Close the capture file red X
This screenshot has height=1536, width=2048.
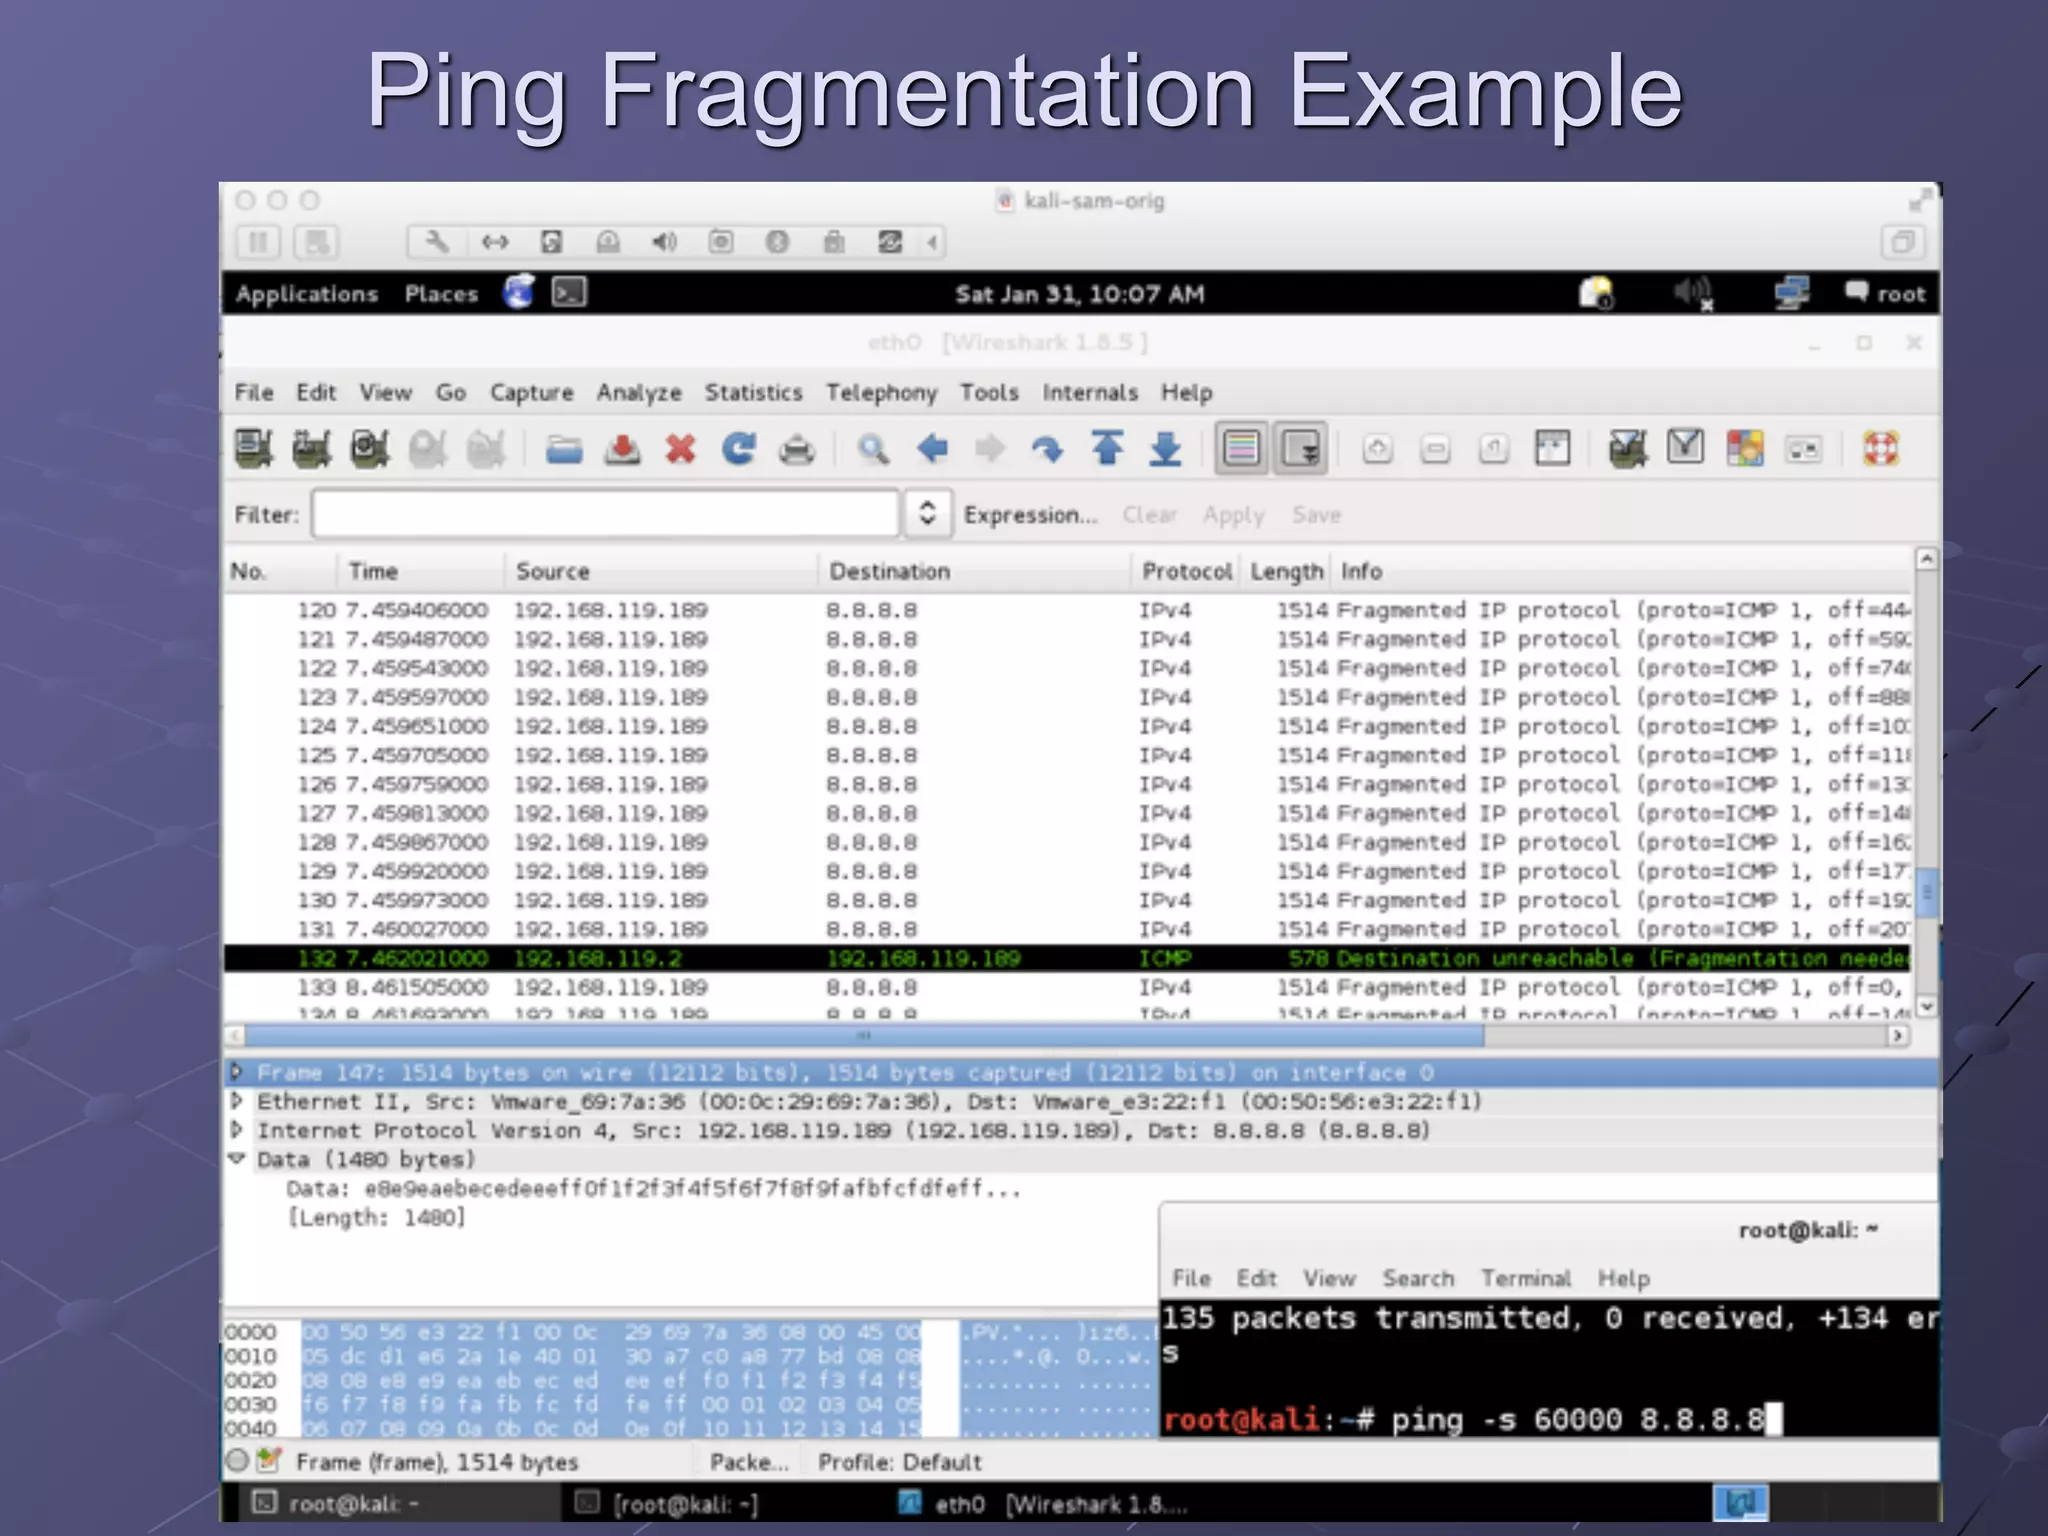680,449
